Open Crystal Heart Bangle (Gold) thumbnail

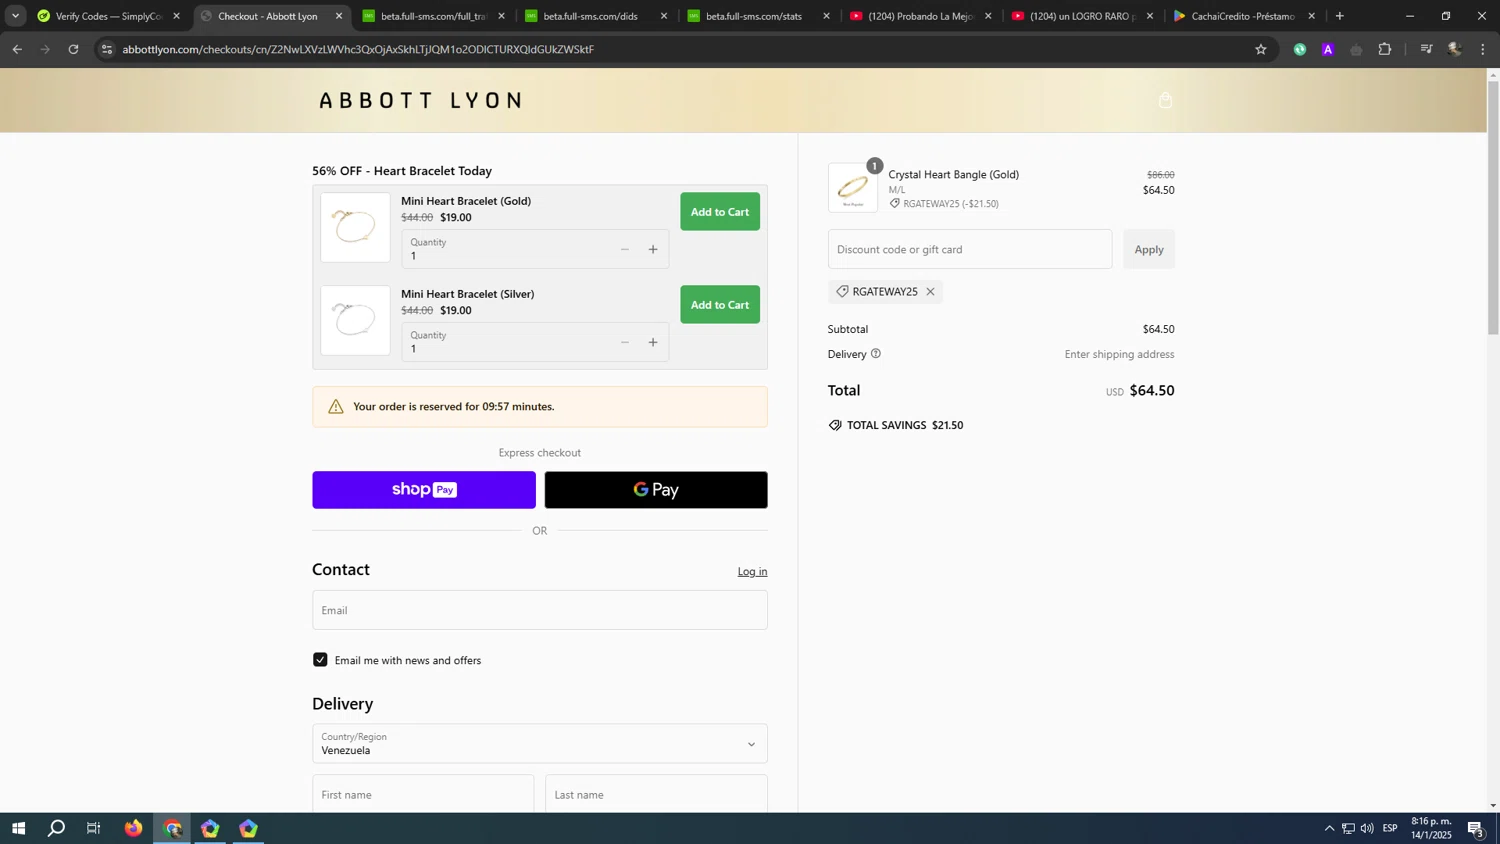[853, 188]
